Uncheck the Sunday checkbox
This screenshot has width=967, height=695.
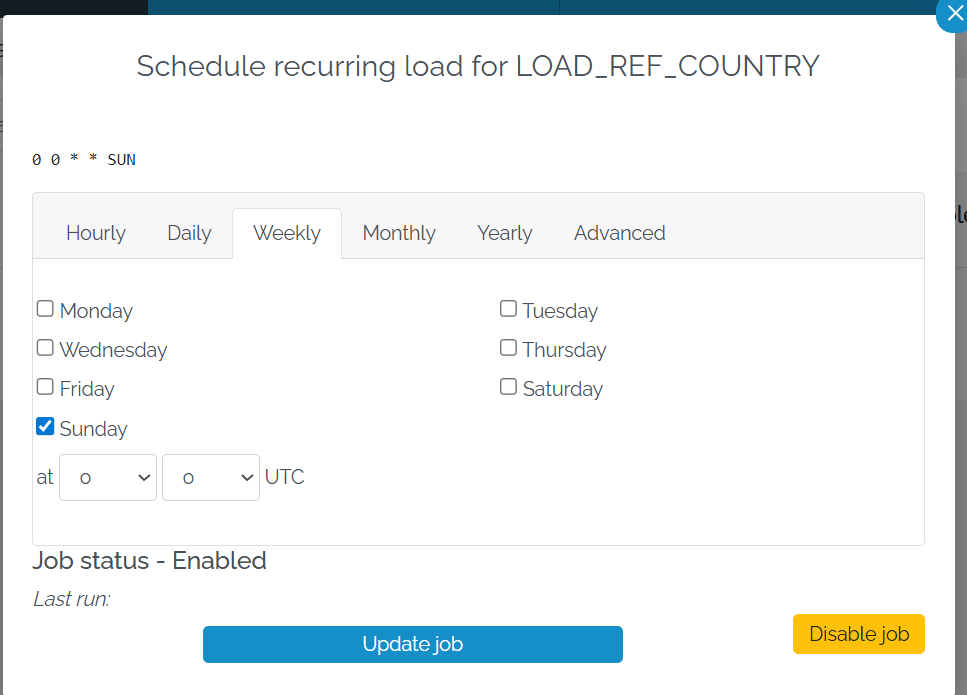(x=45, y=425)
